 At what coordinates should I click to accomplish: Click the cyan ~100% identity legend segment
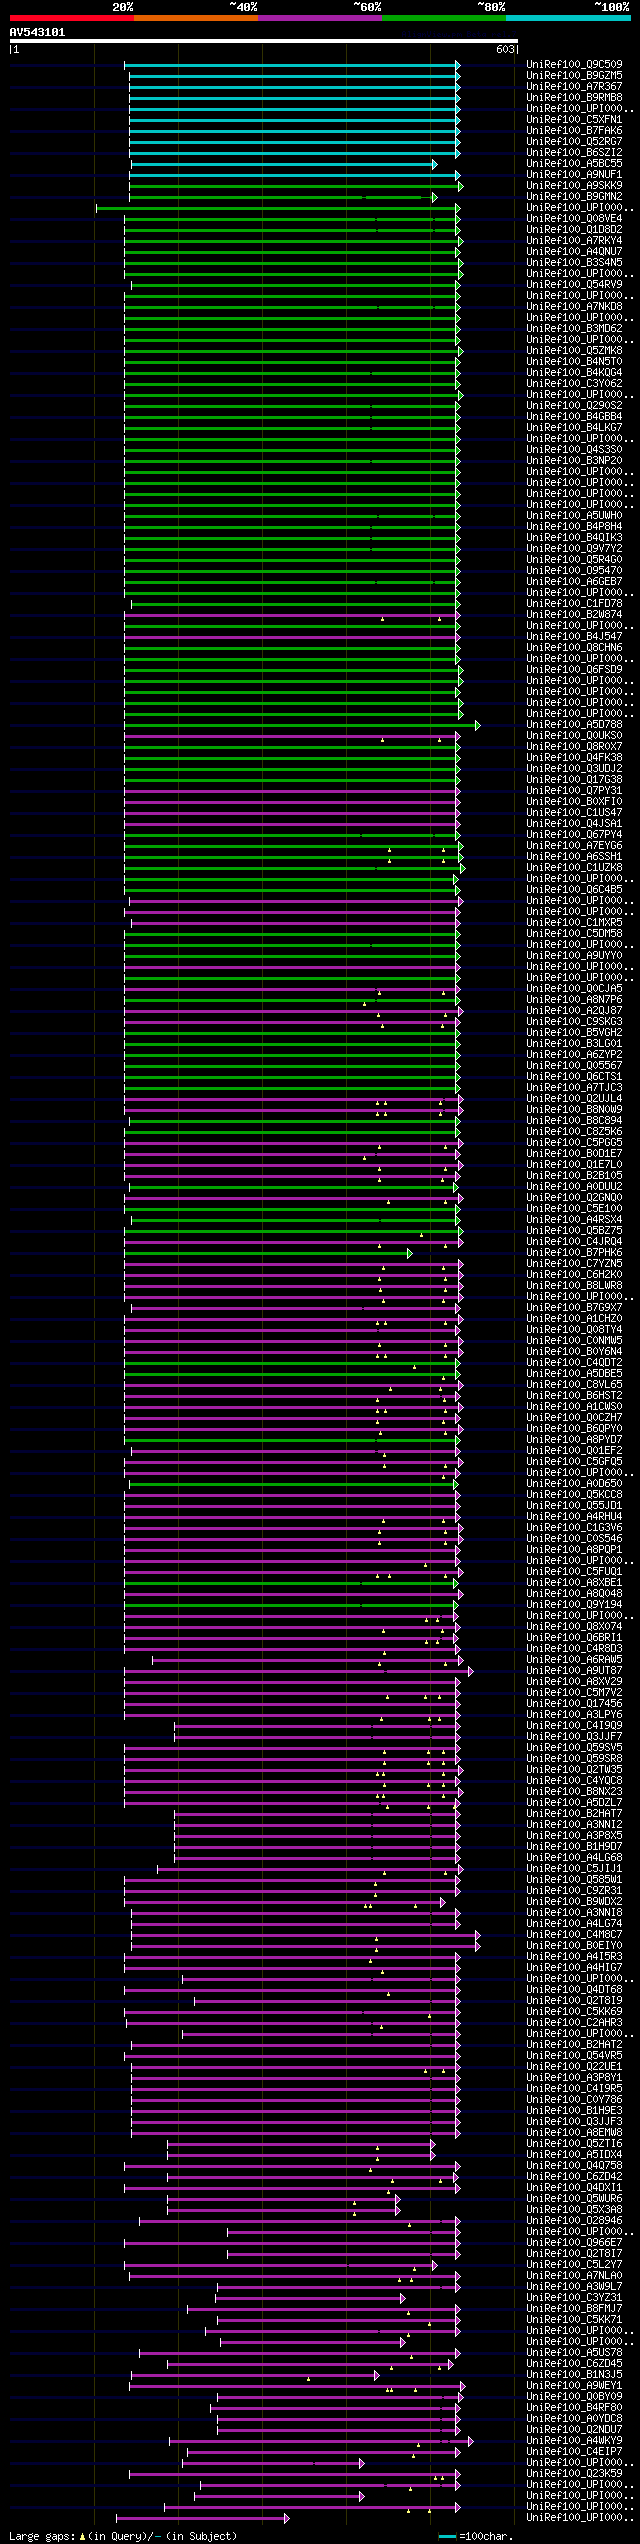[x=568, y=18]
